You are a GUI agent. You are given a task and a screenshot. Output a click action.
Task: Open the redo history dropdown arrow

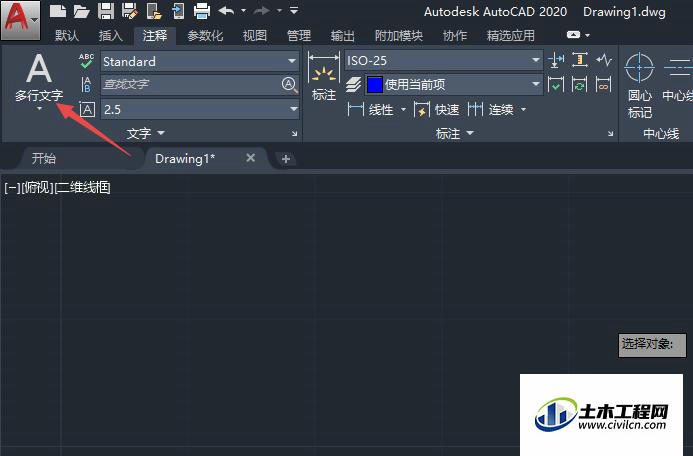point(279,11)
